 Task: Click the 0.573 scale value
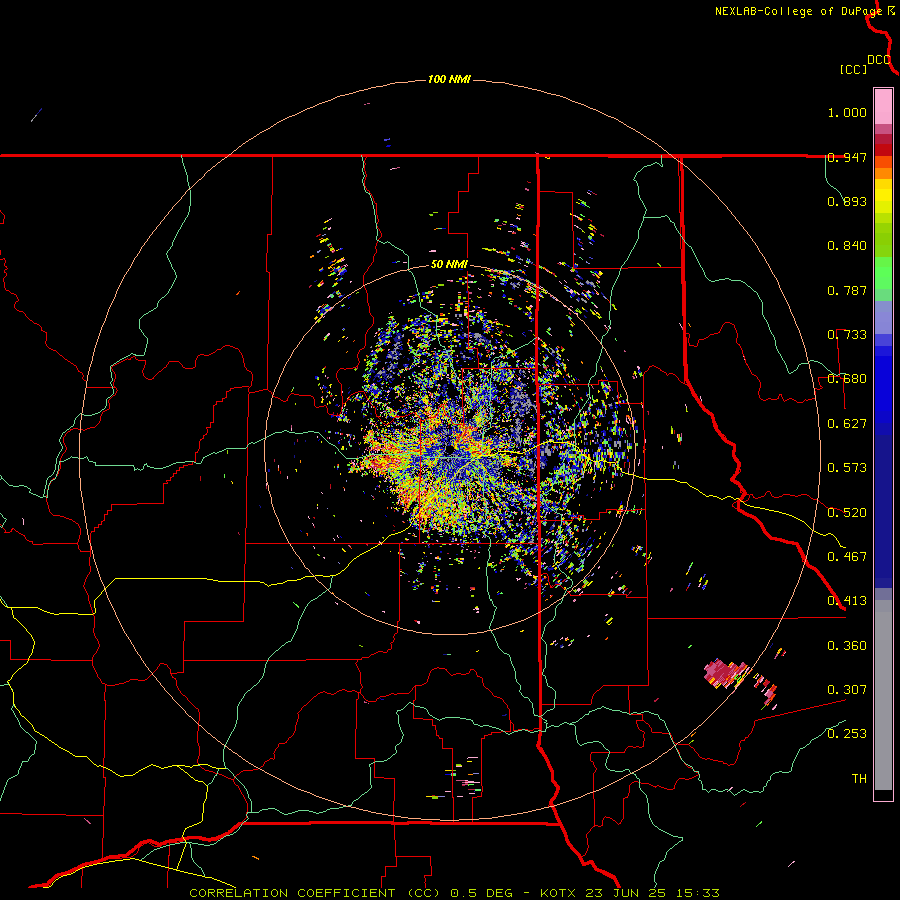pyautogui.click(x=847, y=468)
